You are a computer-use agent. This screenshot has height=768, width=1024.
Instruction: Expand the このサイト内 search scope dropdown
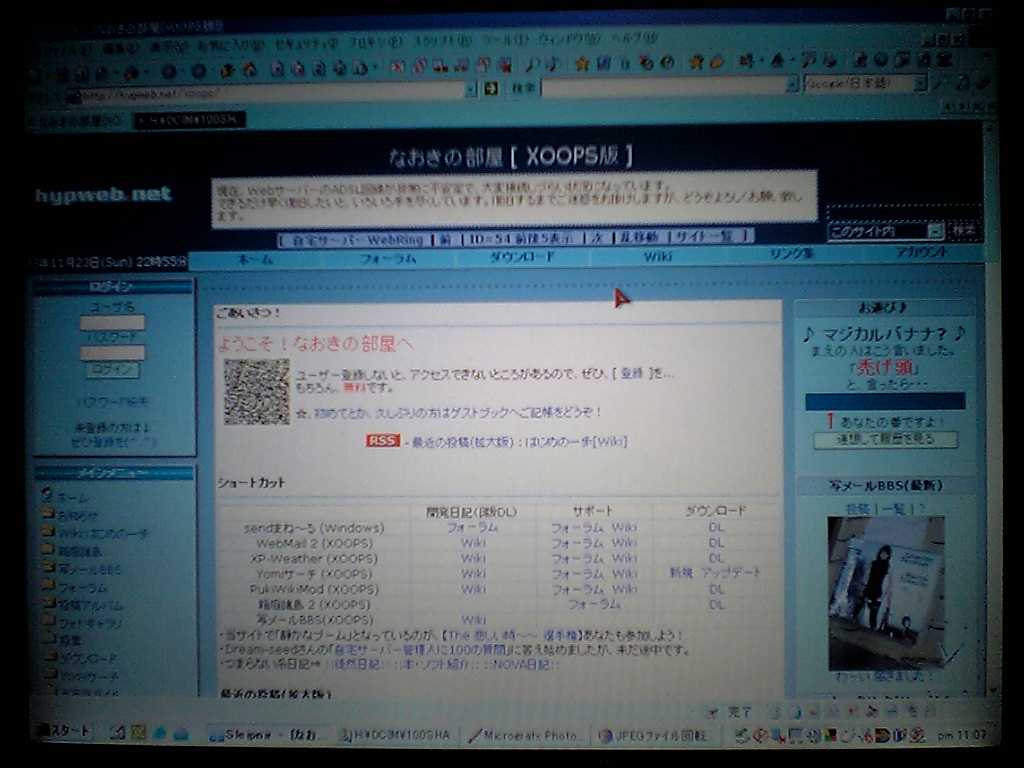coord(935,231)
